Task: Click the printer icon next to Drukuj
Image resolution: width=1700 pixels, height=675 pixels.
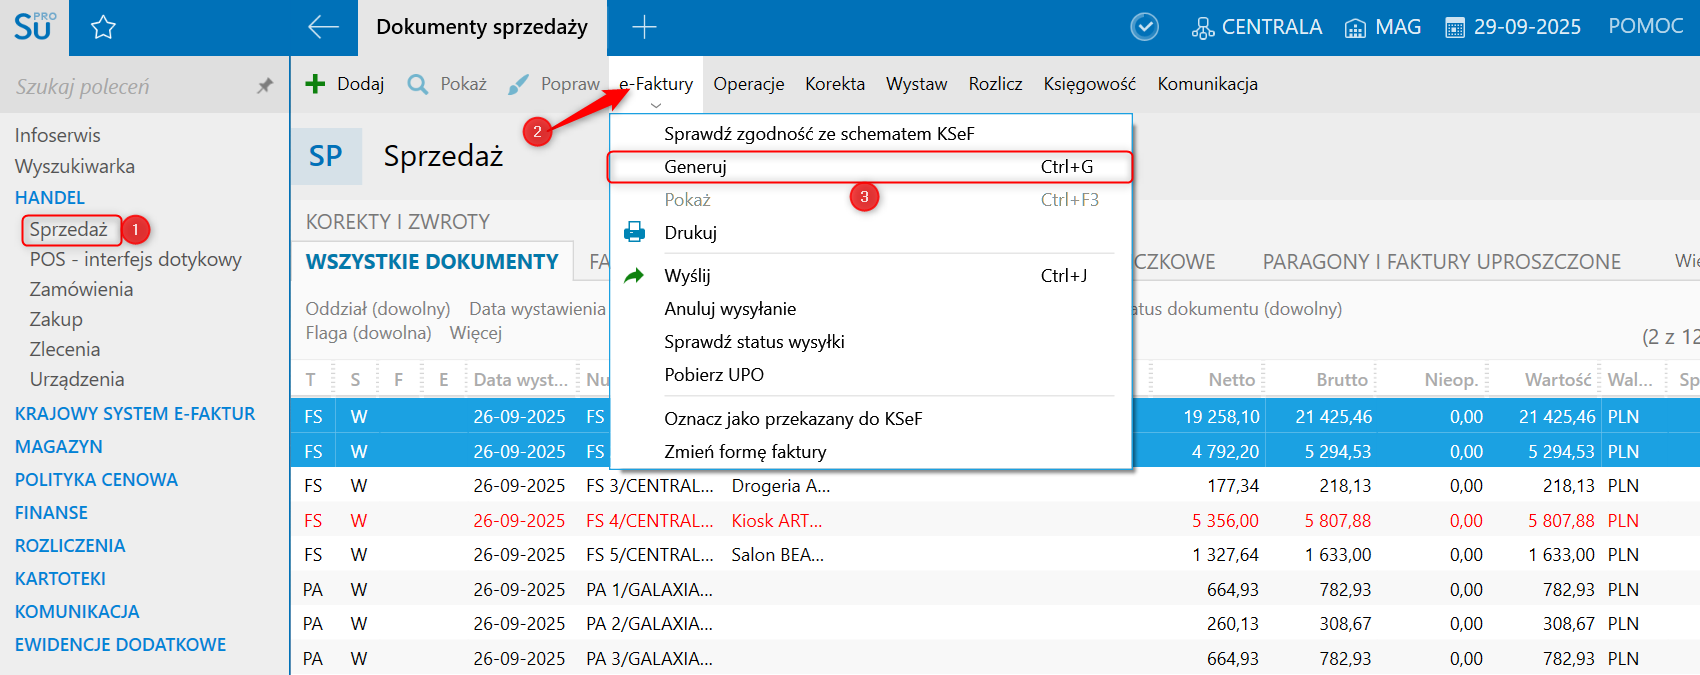Action: pos(634,233)
